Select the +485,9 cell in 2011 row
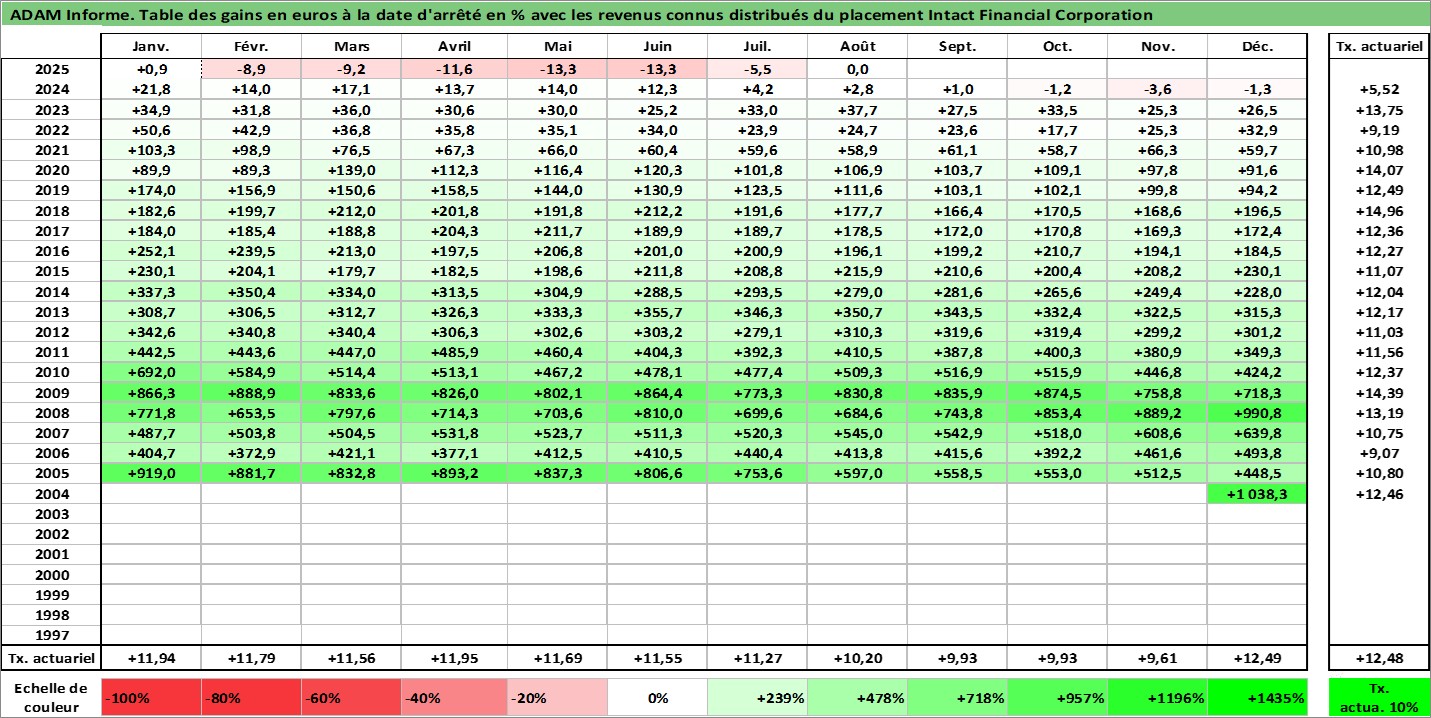The width and height of the screenshot is (1431, 718). 455,352
